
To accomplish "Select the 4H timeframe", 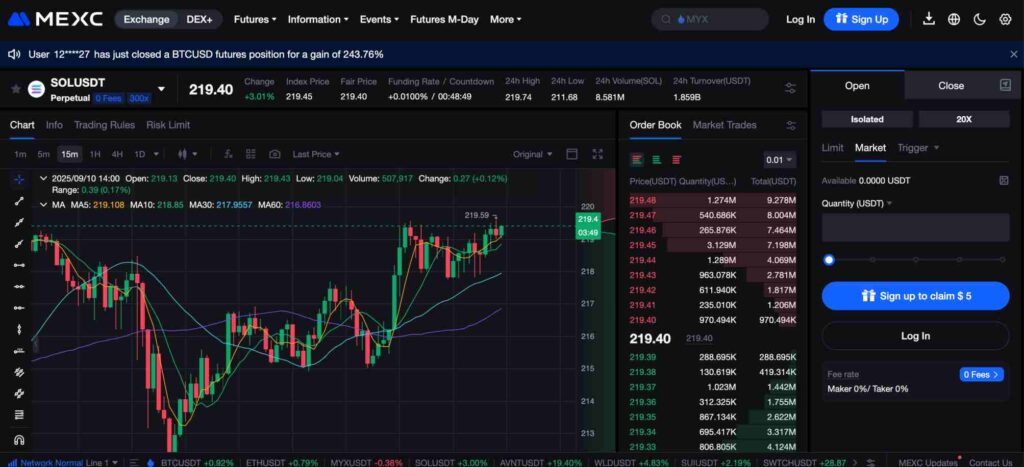I will coord(117,154).
